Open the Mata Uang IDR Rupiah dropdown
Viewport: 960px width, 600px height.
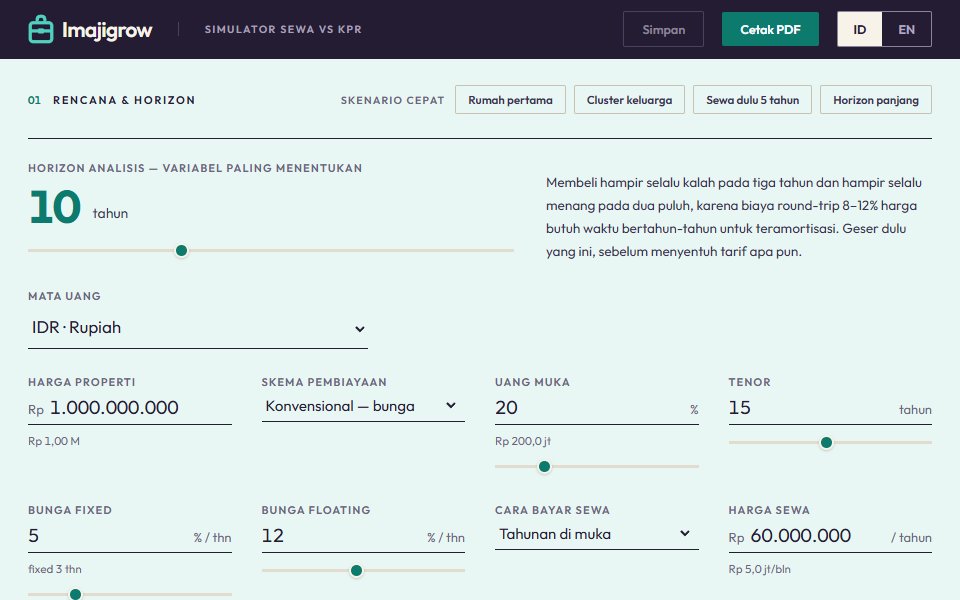(198, 329)
